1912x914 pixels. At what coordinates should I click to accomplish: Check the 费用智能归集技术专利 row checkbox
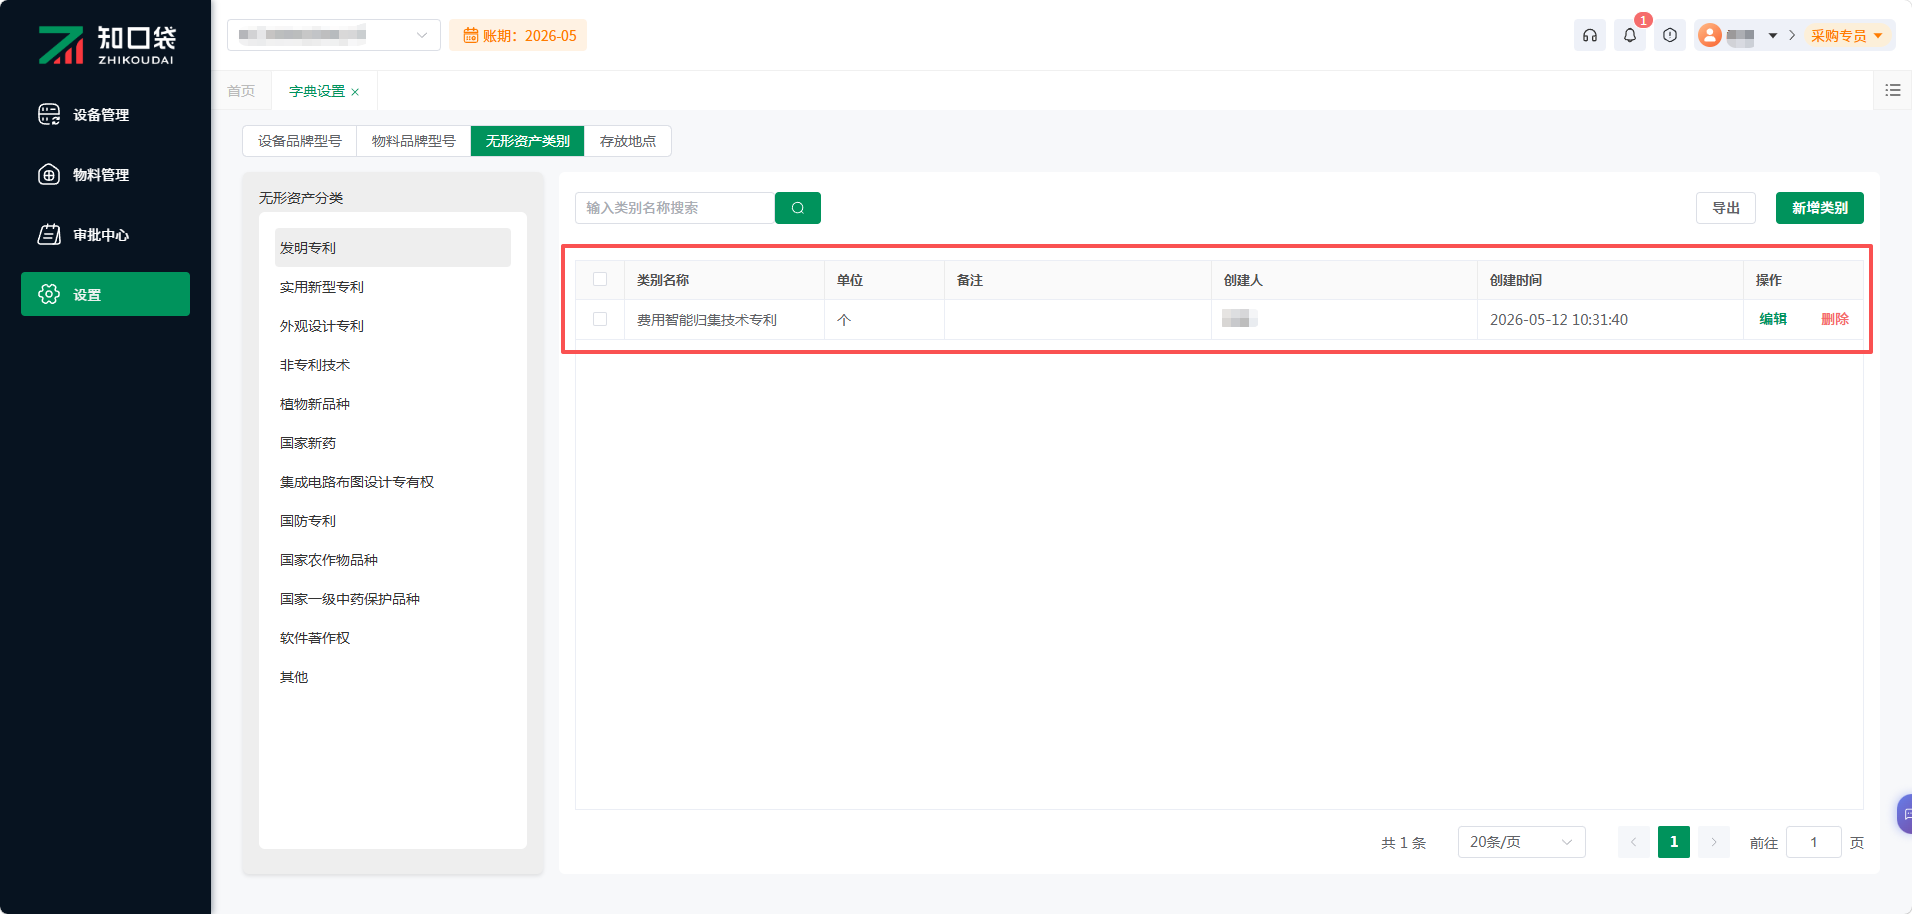coord(600,319)
